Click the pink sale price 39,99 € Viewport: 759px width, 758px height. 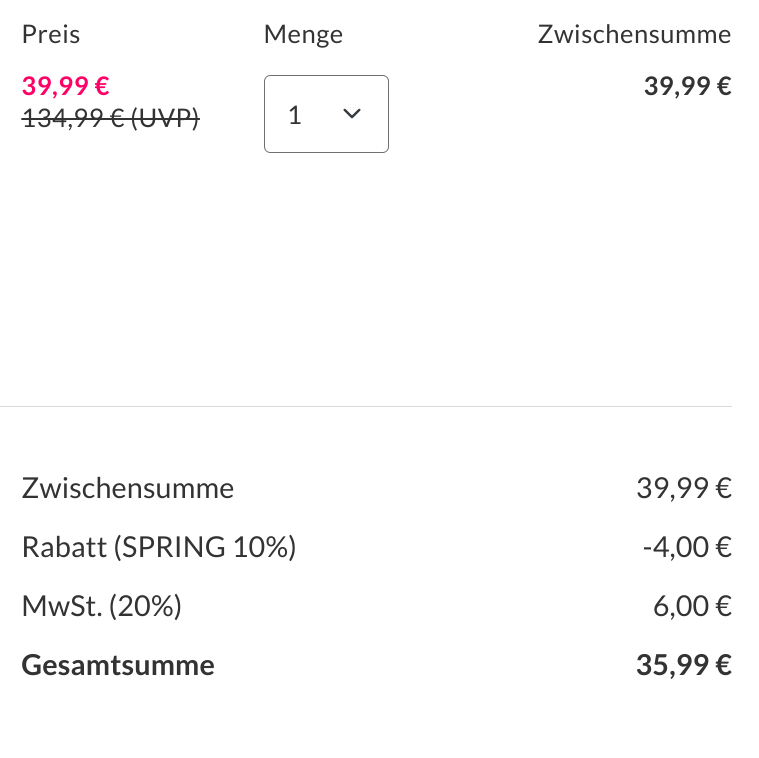(x=66, y=85)
